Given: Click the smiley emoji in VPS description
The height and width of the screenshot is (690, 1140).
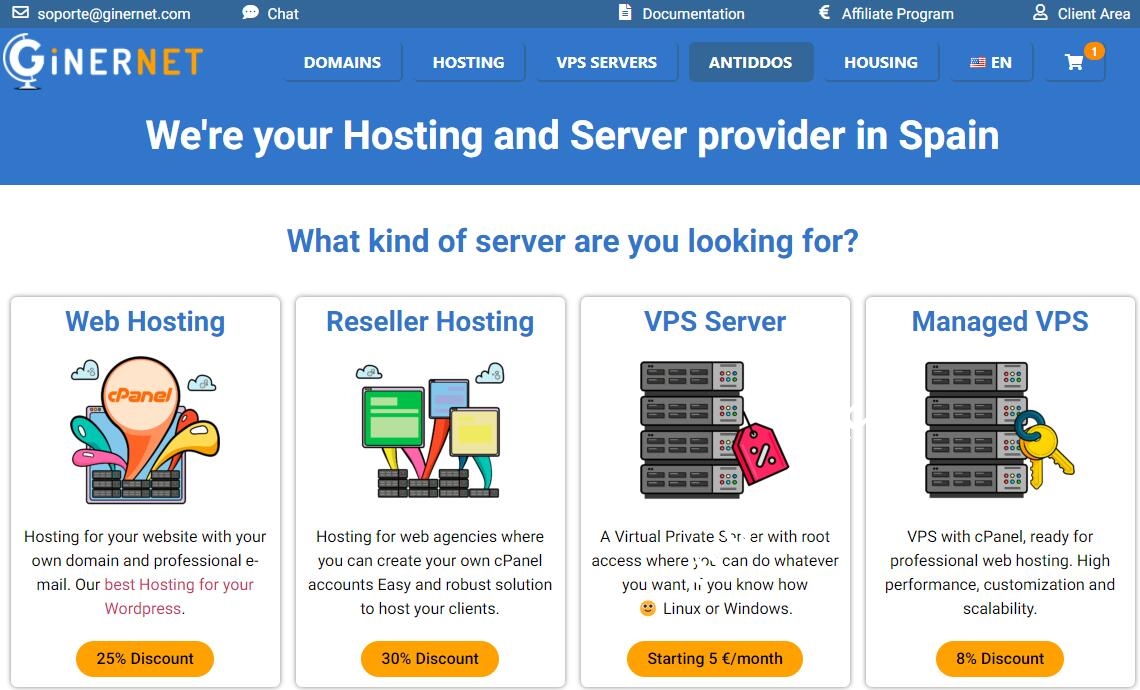Looking at the screenshot, I should click(648, 608).
